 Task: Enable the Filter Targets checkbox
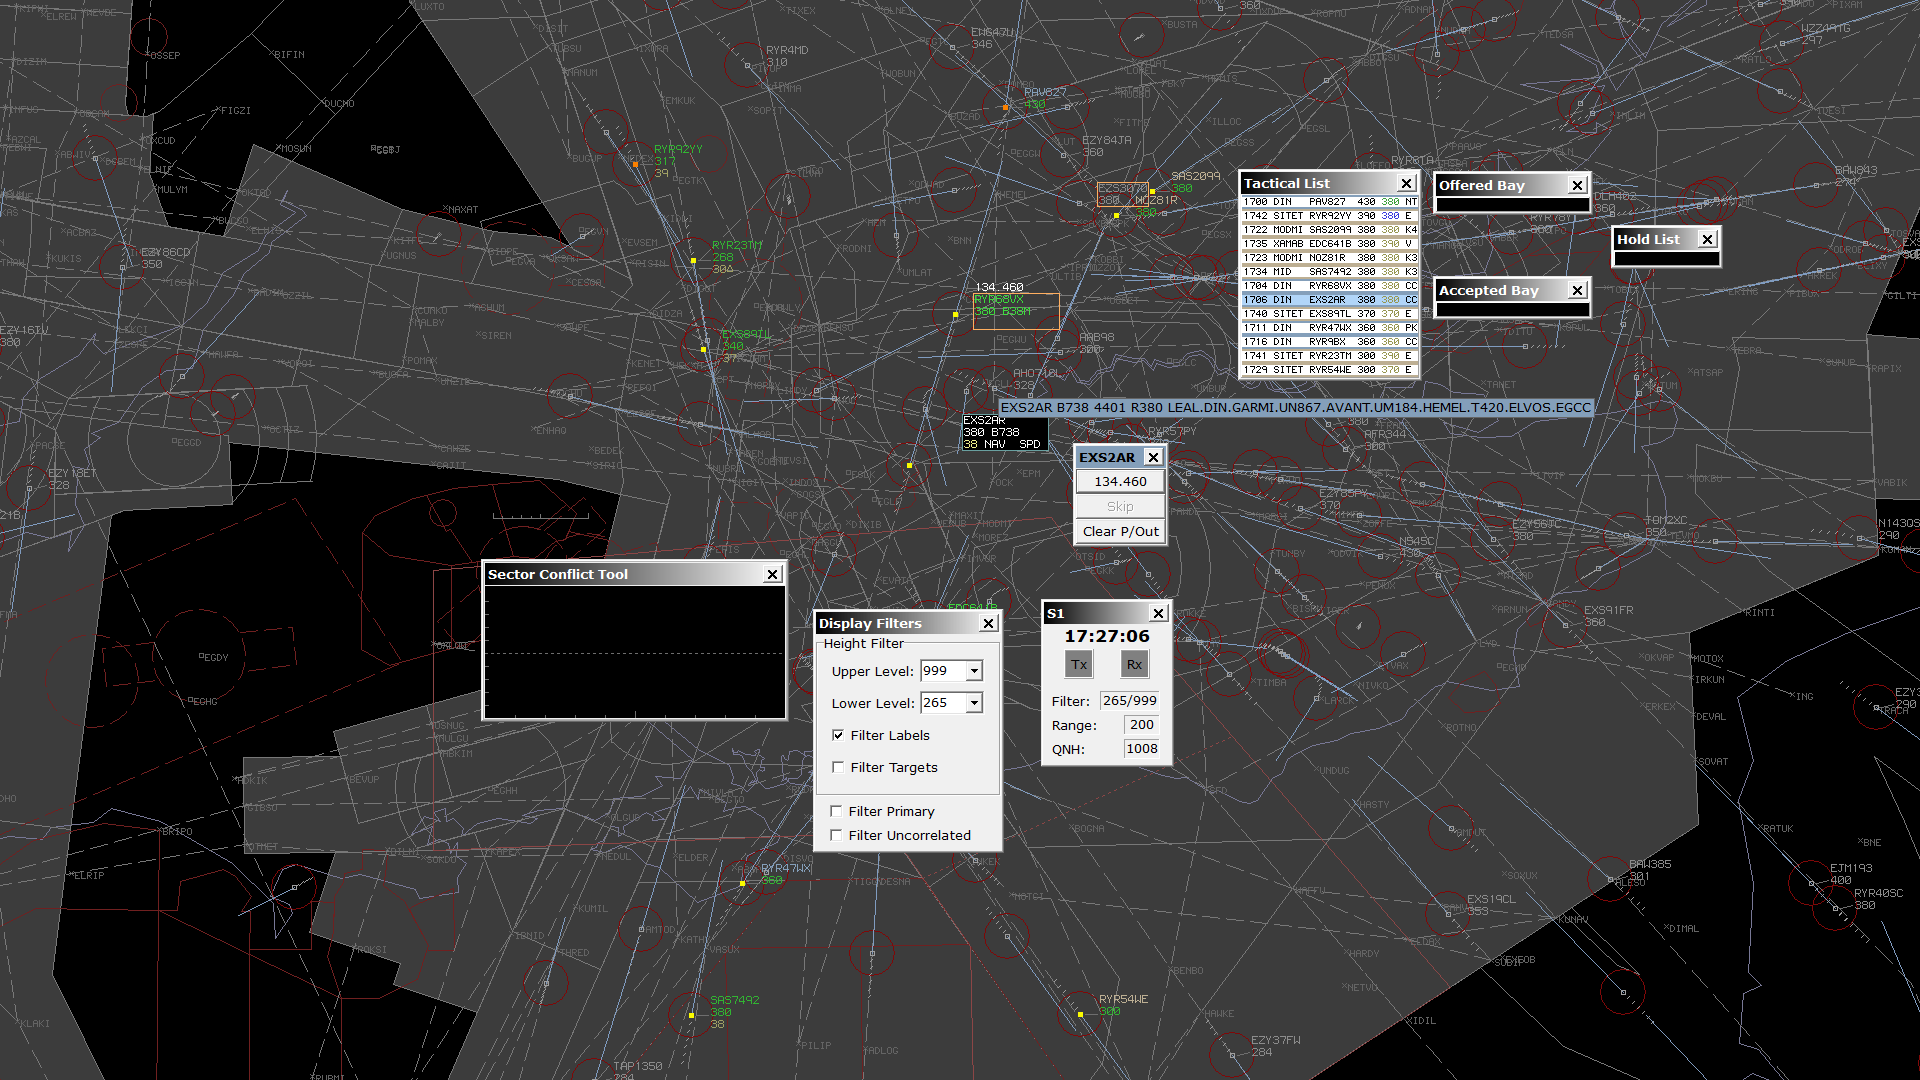838,767
